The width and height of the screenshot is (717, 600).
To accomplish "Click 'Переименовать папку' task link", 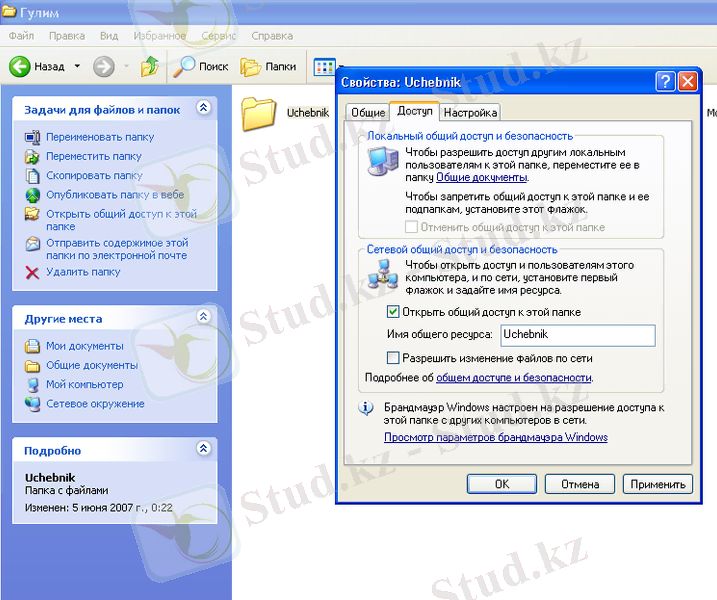I will (100, 137).
